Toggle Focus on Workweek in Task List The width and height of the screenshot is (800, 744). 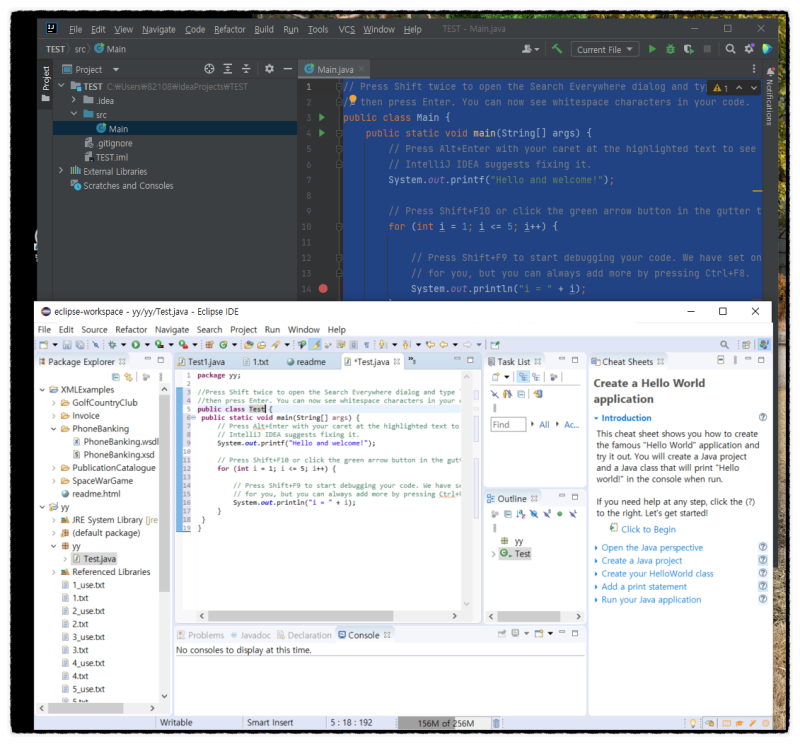(x=554, y=377)
